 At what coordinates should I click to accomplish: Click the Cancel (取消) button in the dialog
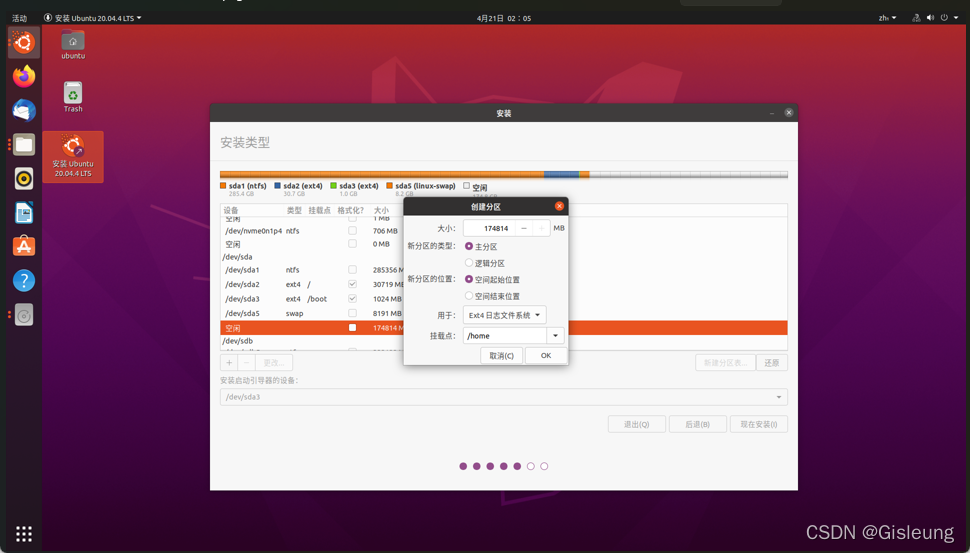[501, 356]
